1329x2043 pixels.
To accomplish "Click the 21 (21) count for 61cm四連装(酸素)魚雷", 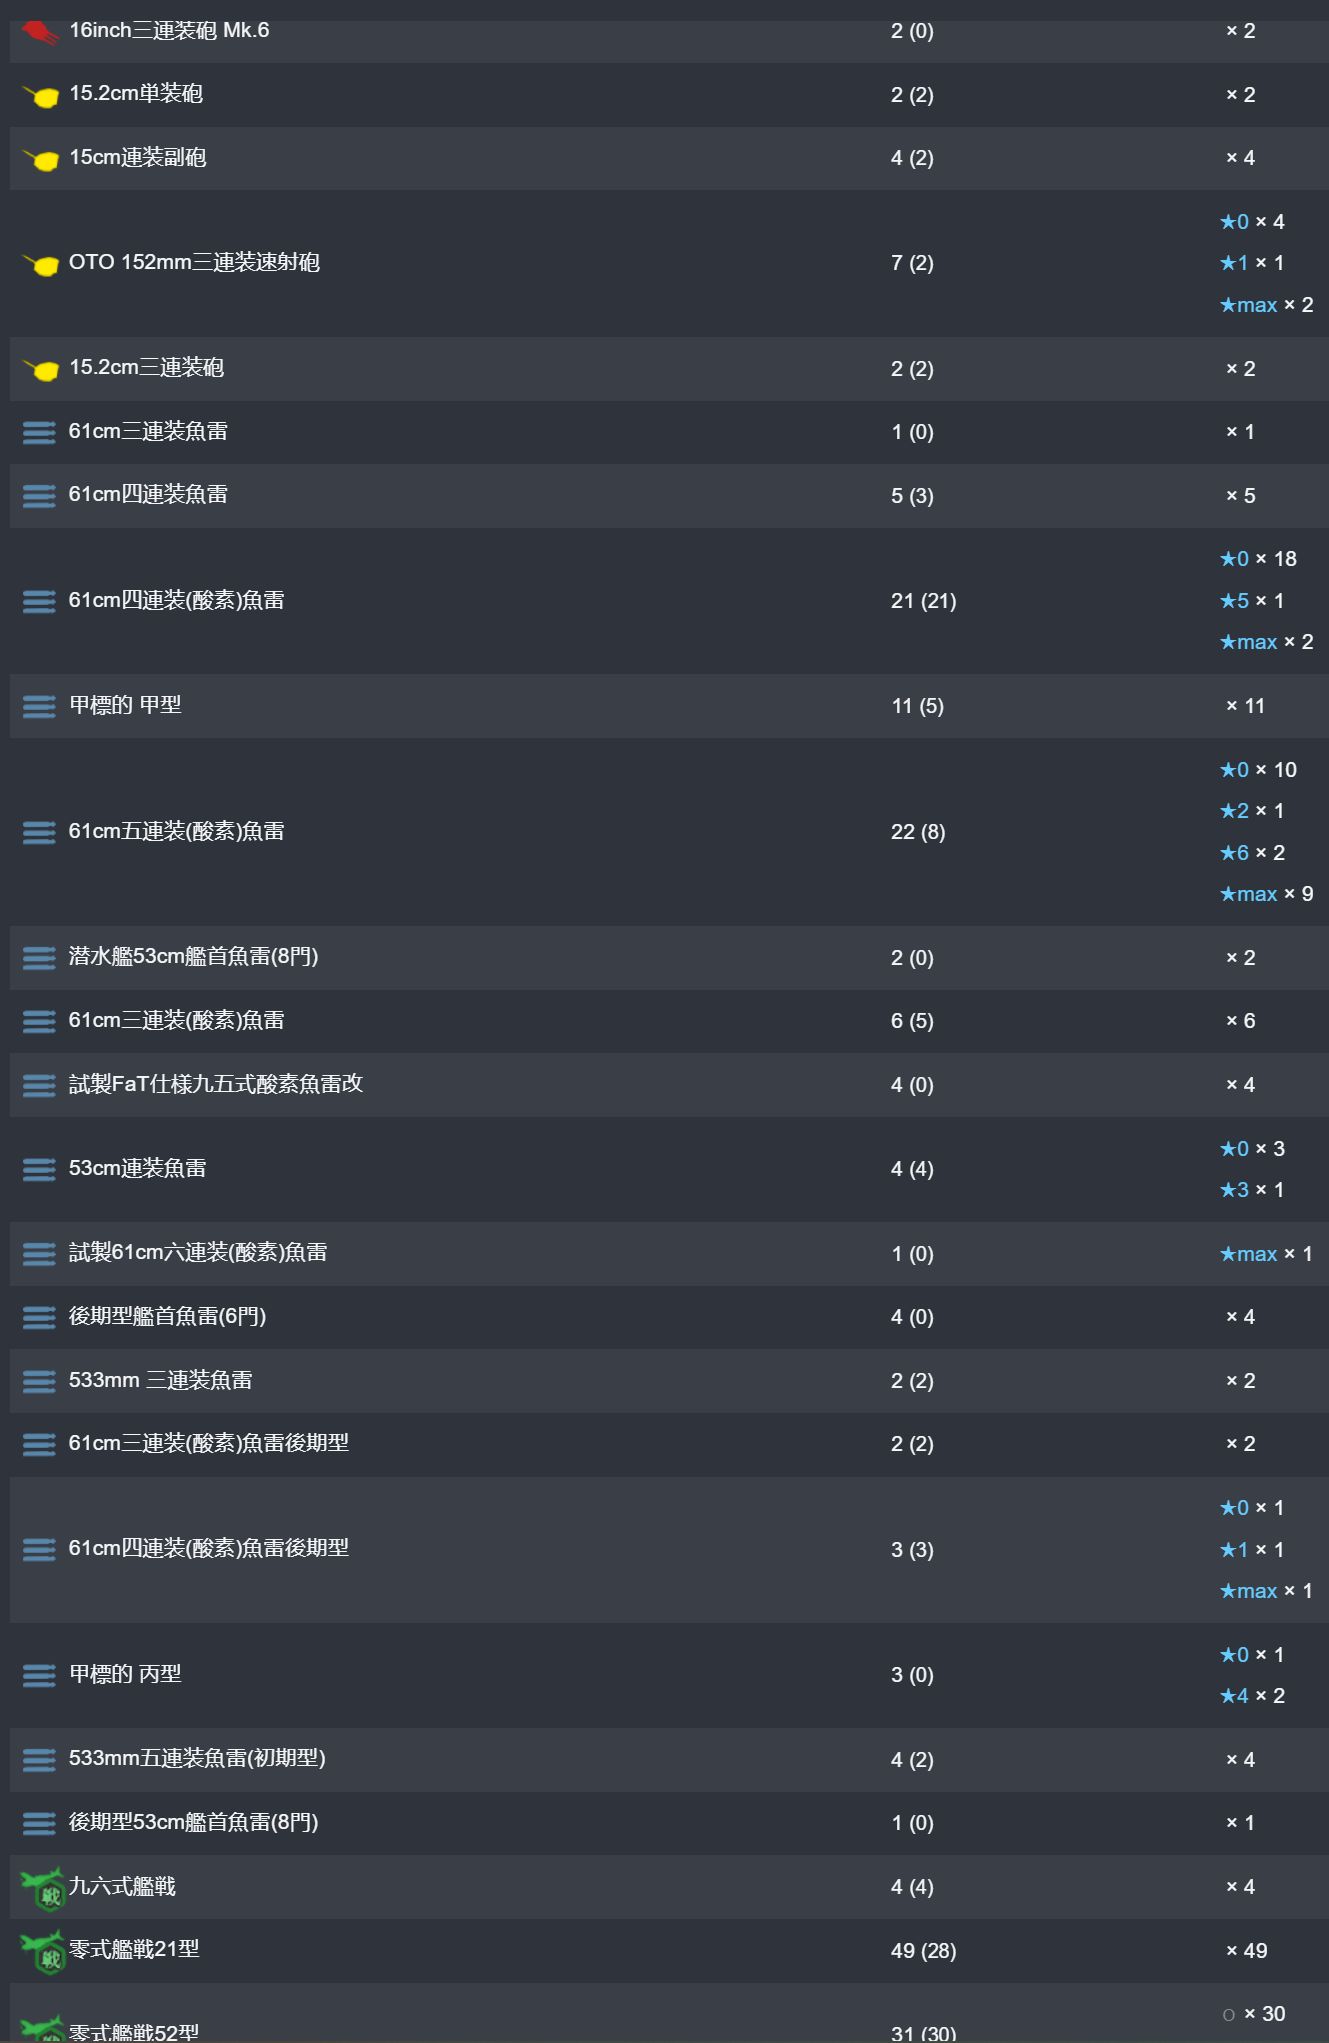I will (x=923, y=601).
